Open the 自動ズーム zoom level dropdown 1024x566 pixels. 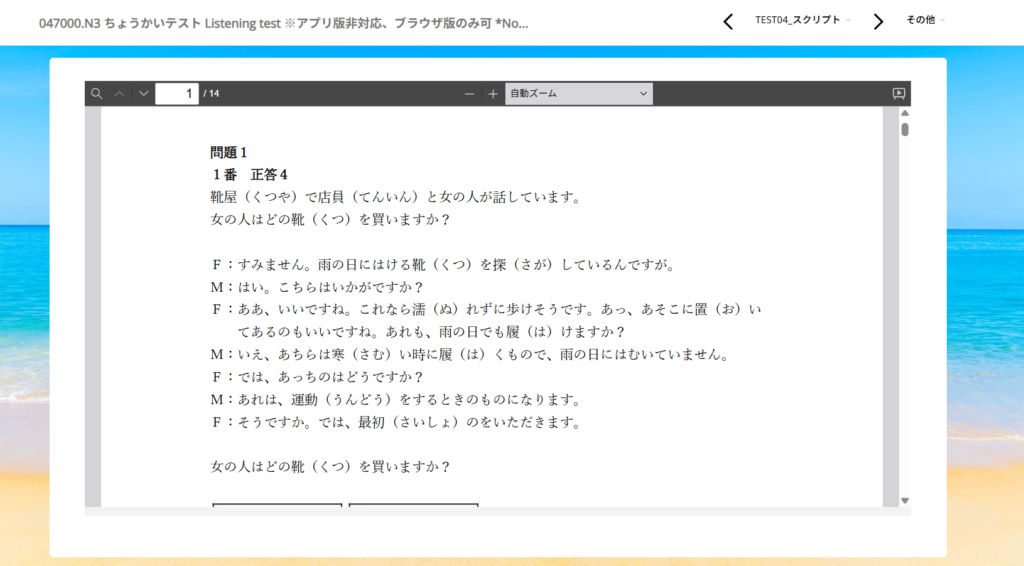click(578, 94)
